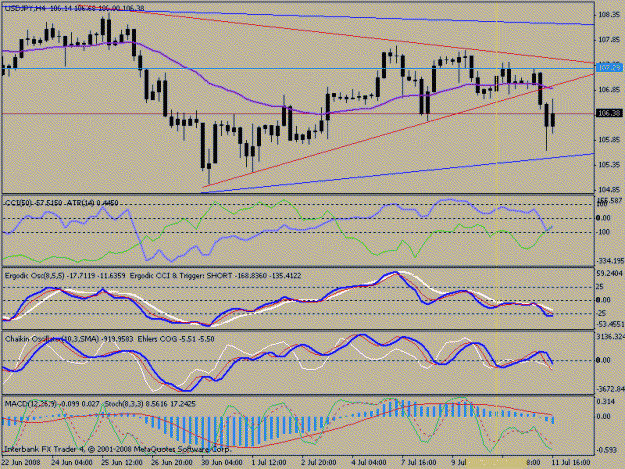This screenshot has height=469, width=625.
Task: Click the 105.85 price axis label
Action: tap(608, 140)
